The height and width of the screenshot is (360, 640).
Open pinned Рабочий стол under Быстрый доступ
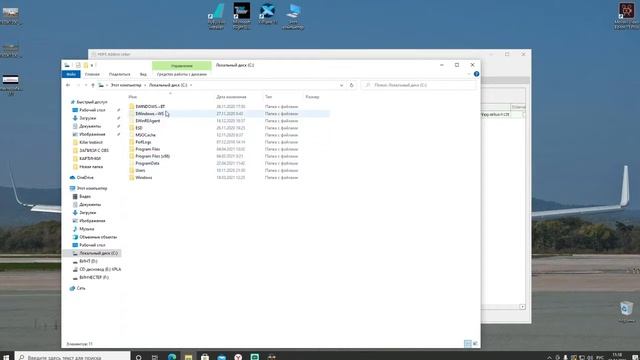pyautogui.click(x=89, y=110)
